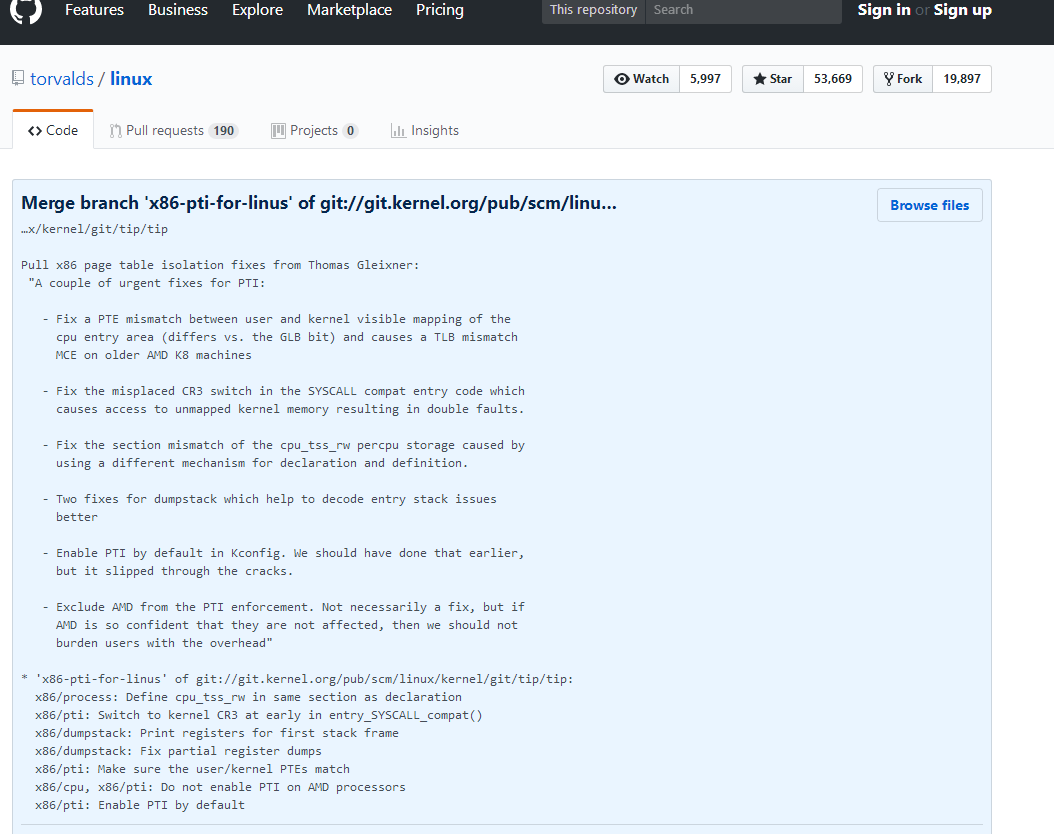Click the Sign up link
Screen dimensions: 1054x834
tap(962, 10)
